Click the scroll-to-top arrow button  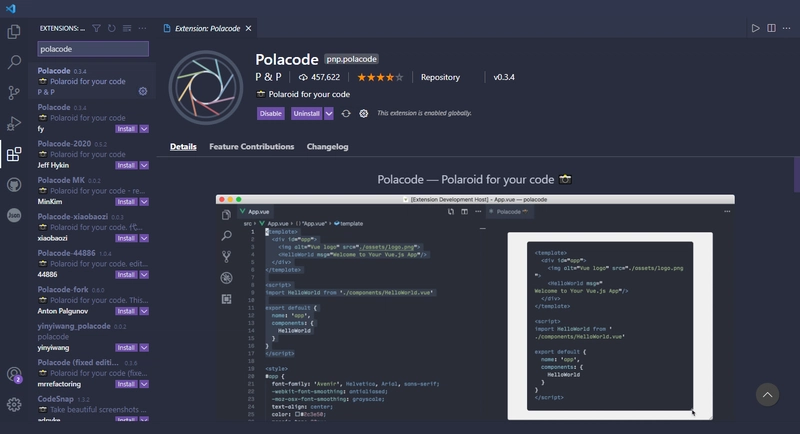tap(767, 395)
